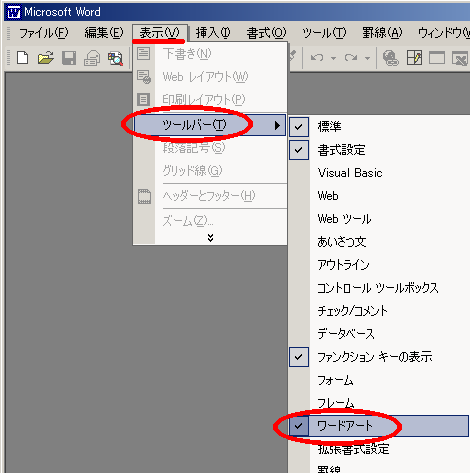Click the New blank document icon
Image resolution: width=470 pixels, height=473 pixels.
[22, 58]
